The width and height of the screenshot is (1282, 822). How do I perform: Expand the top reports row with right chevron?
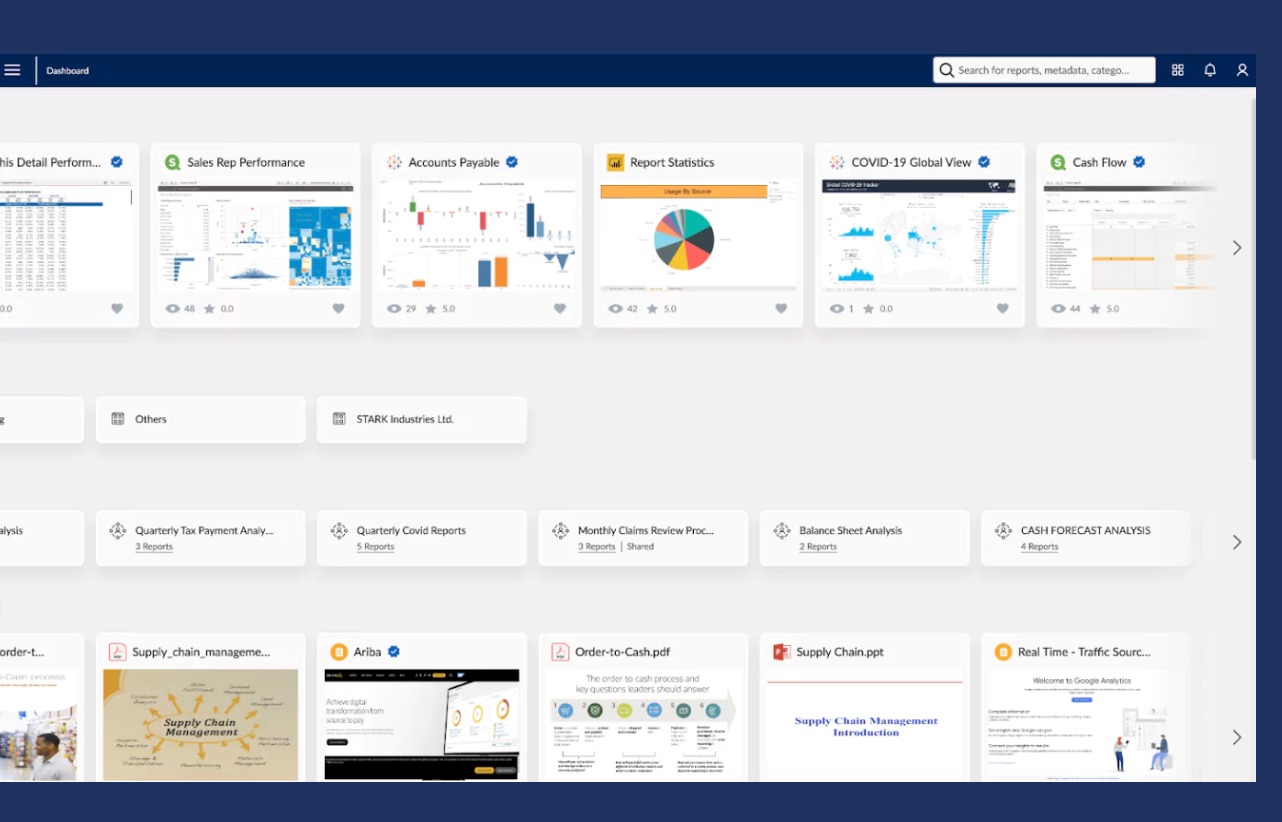(1236, 247)
